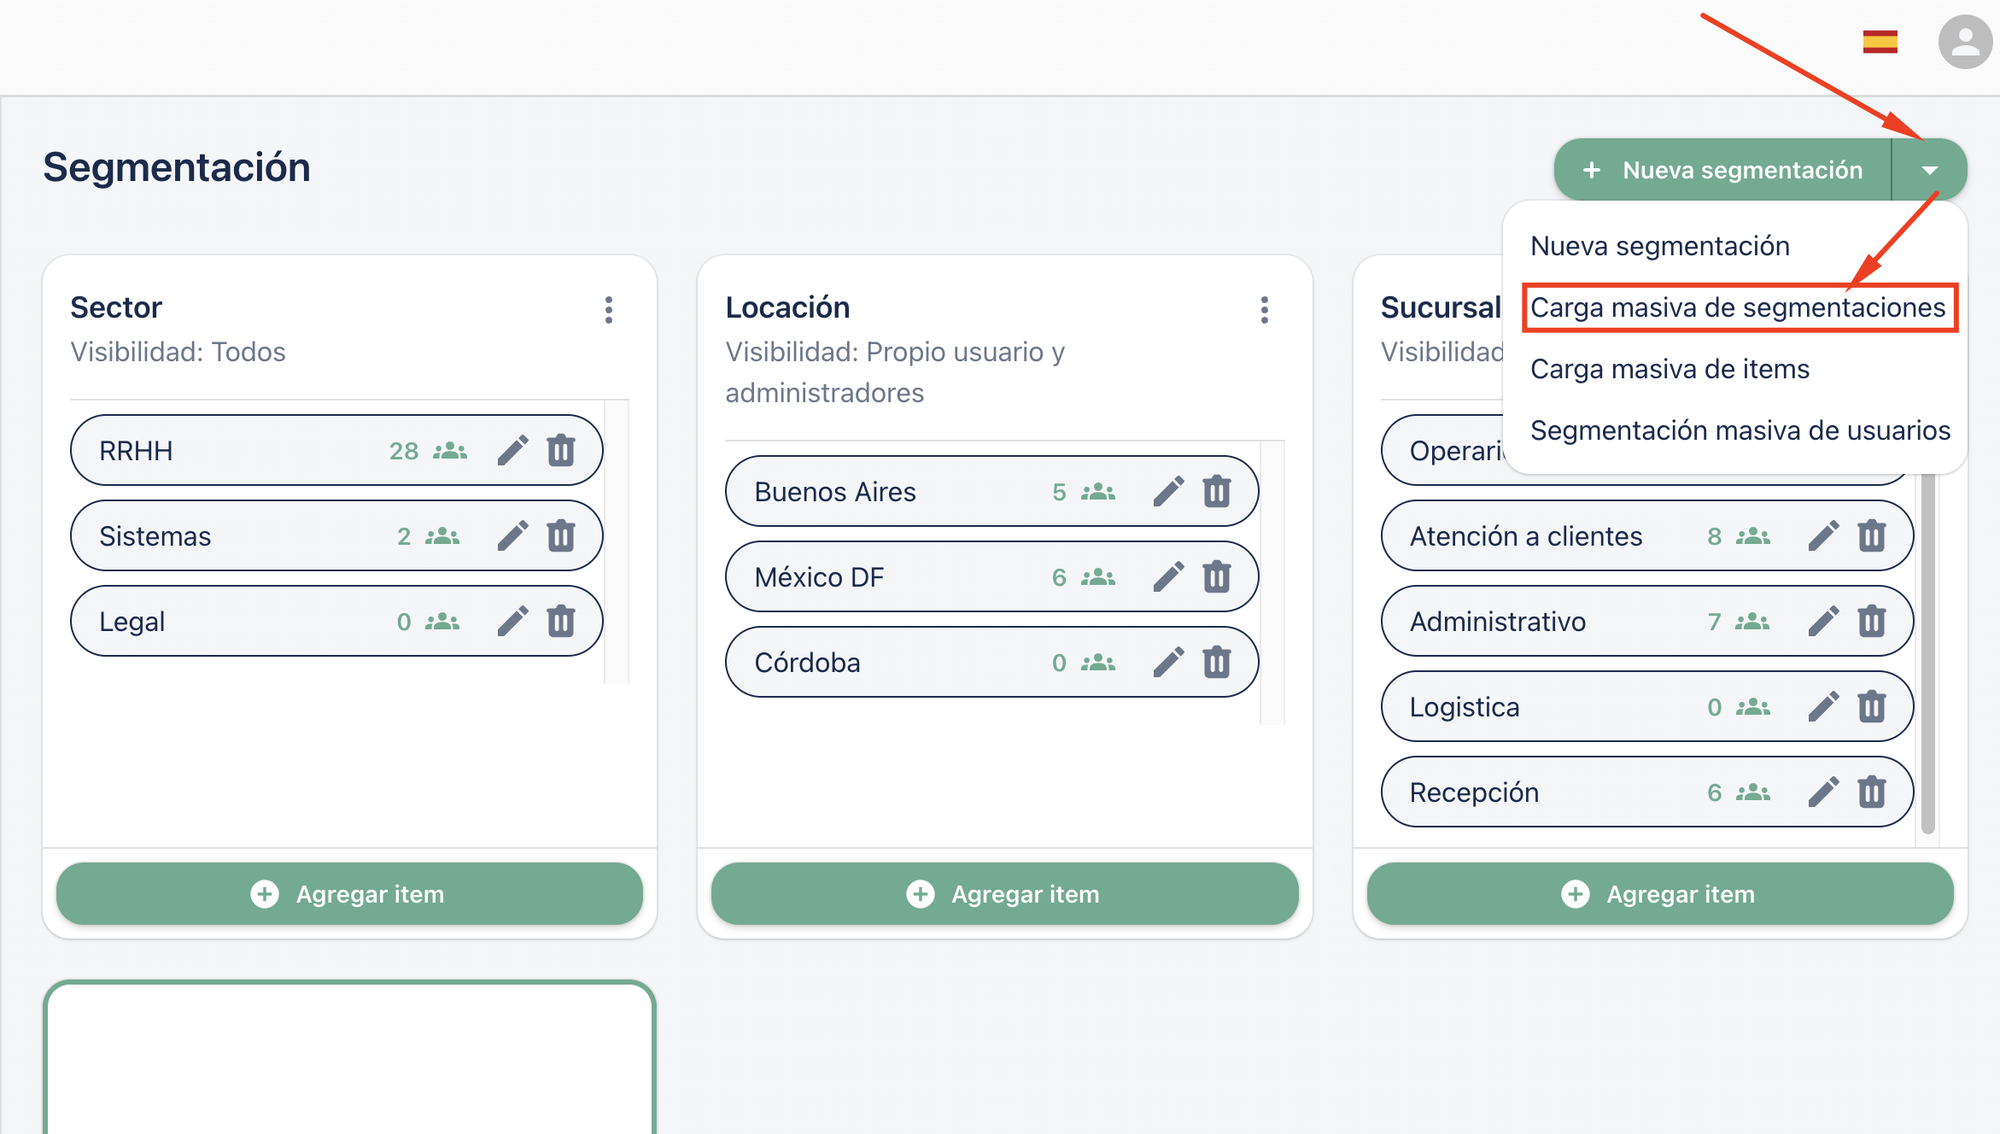Toggle the dropdown arrow beside Nueva segmentación
Screen dimensions: 2000x1134
(1930, 170)
